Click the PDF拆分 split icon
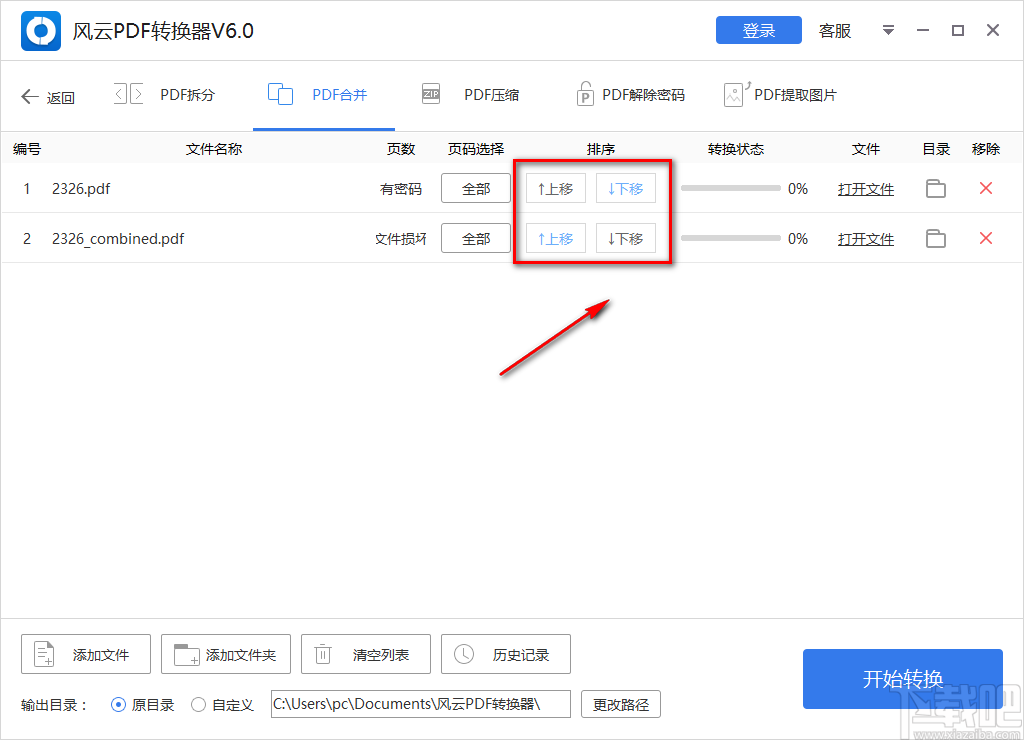 coord(129,94)
